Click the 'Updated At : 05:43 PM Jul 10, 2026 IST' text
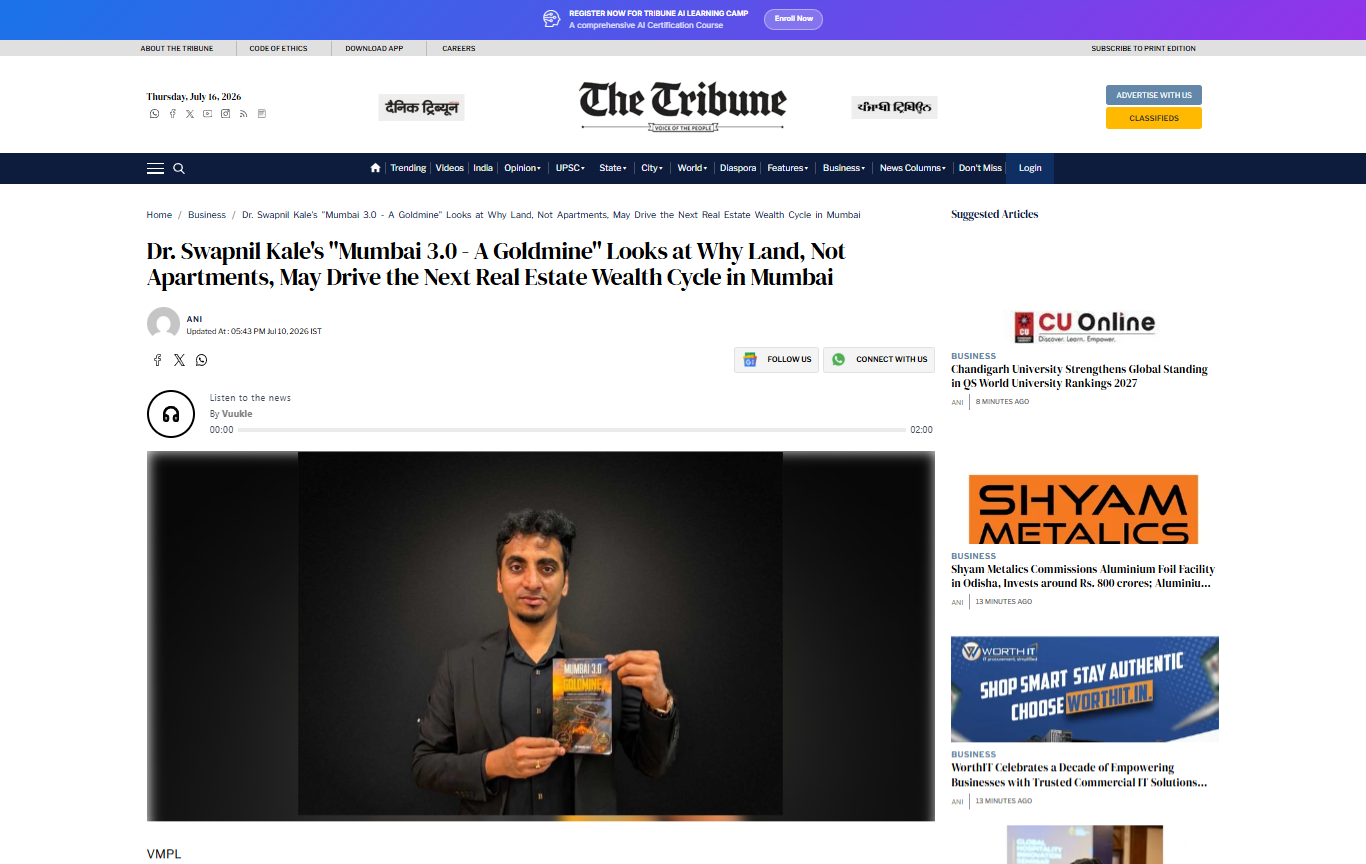 click(x=254, y=331)
